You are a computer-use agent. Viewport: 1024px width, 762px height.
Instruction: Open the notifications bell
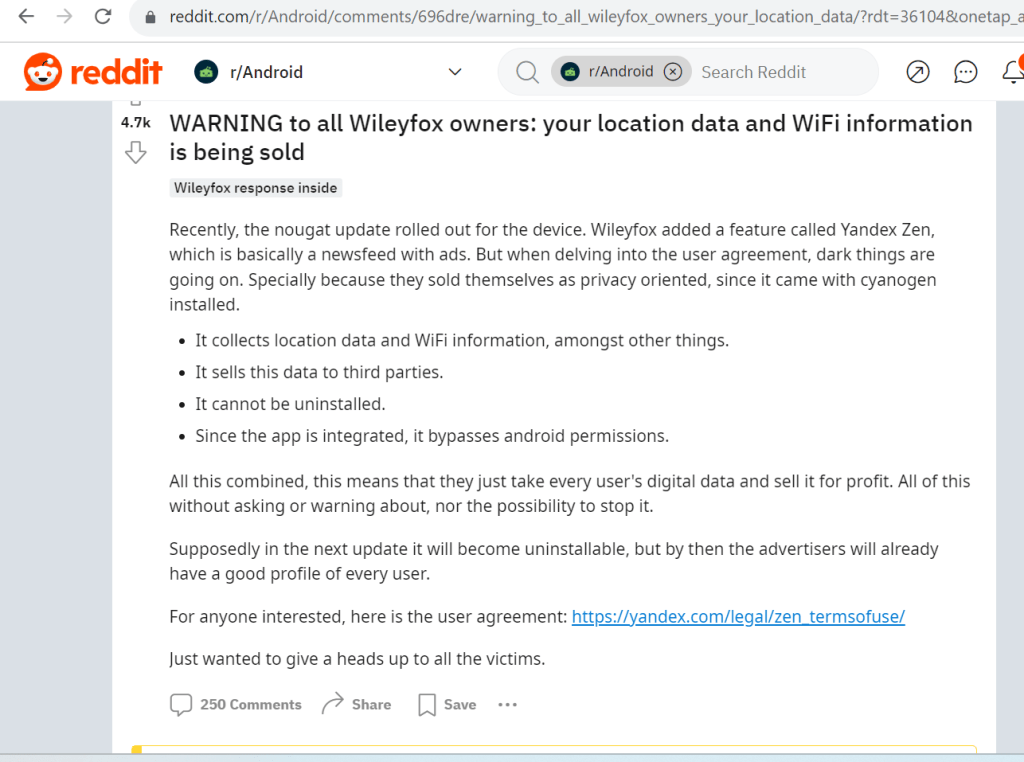(1012, 72)
